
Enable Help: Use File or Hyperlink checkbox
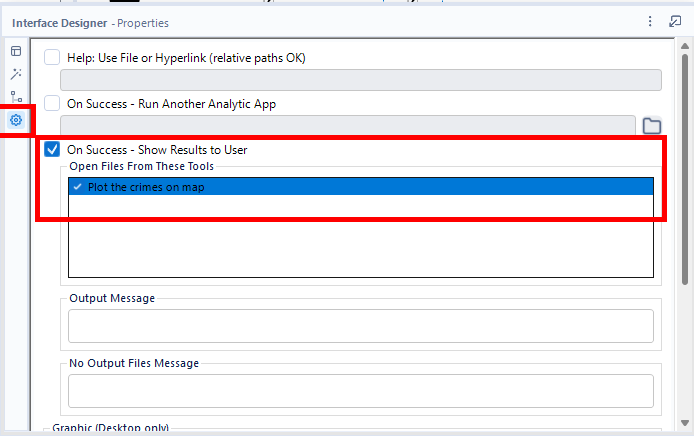pos(52,58)
